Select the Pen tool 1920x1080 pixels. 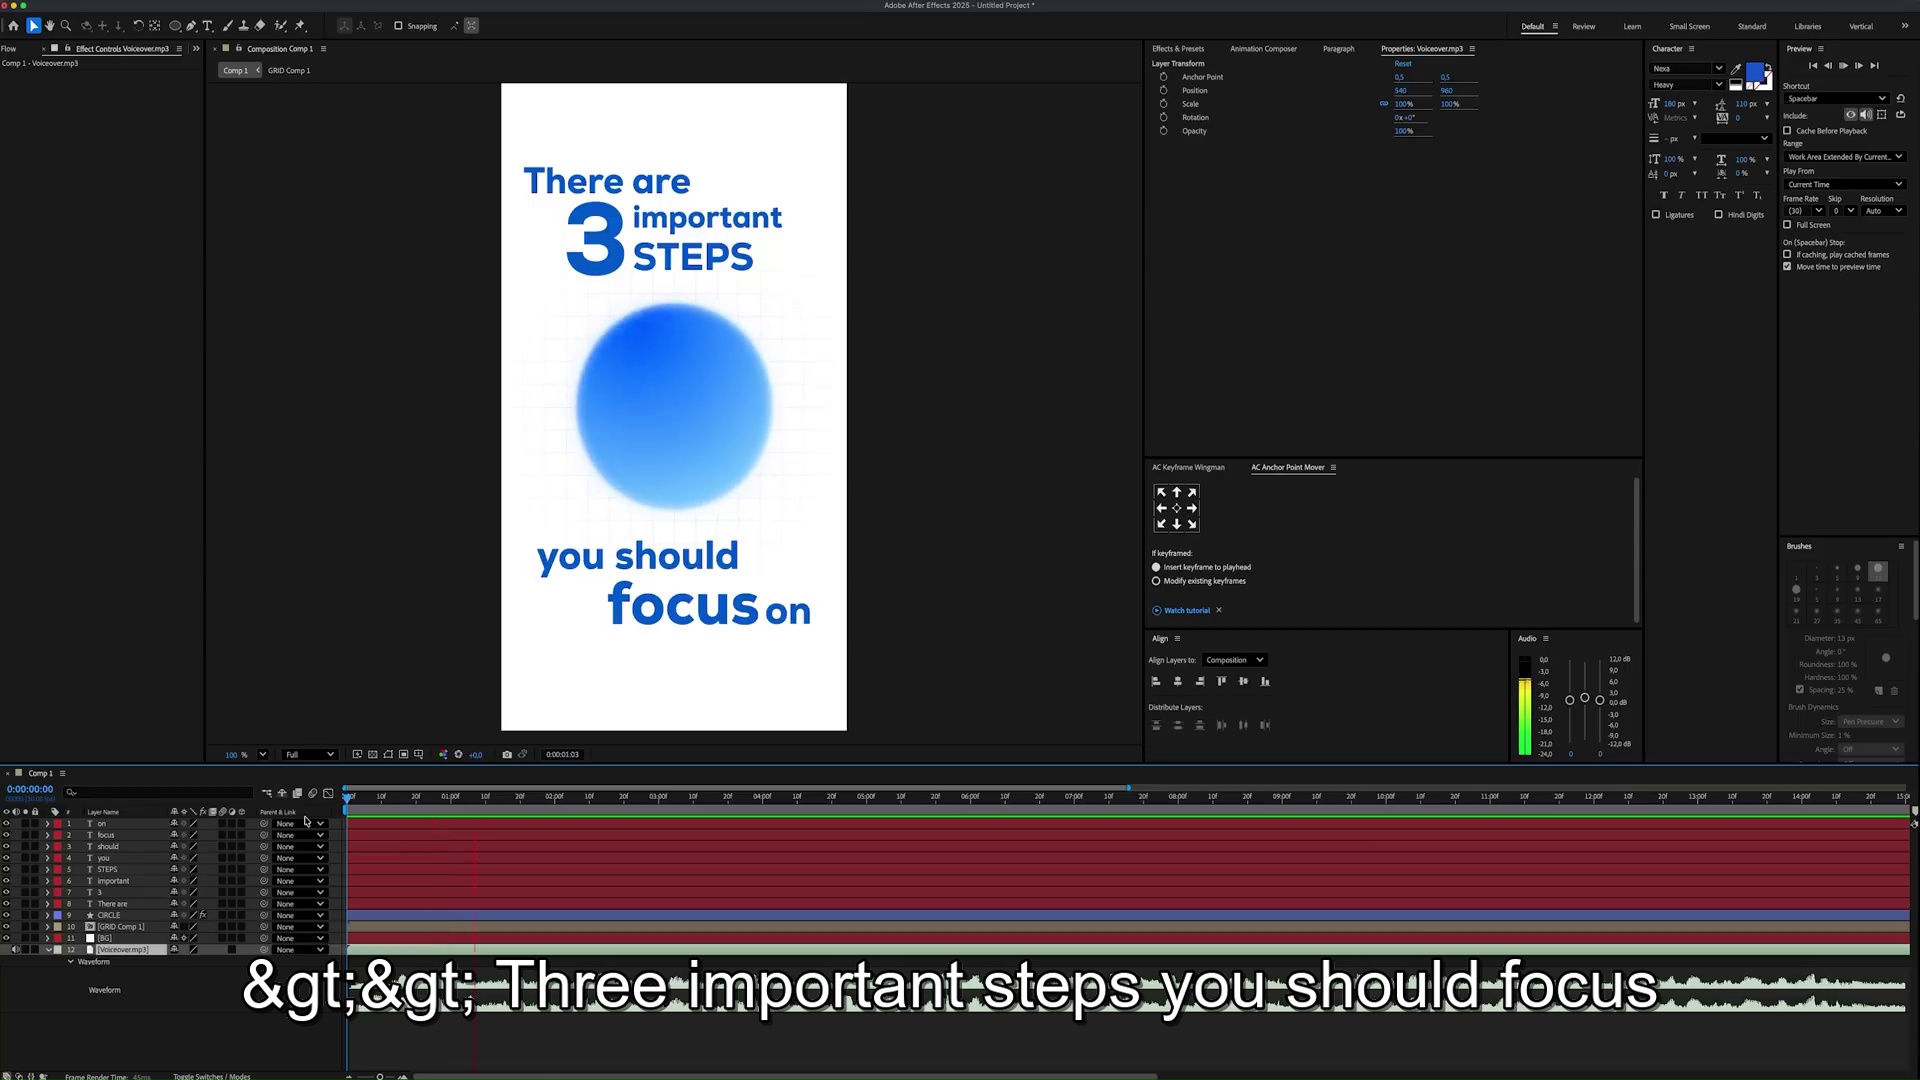click(191, 26)
